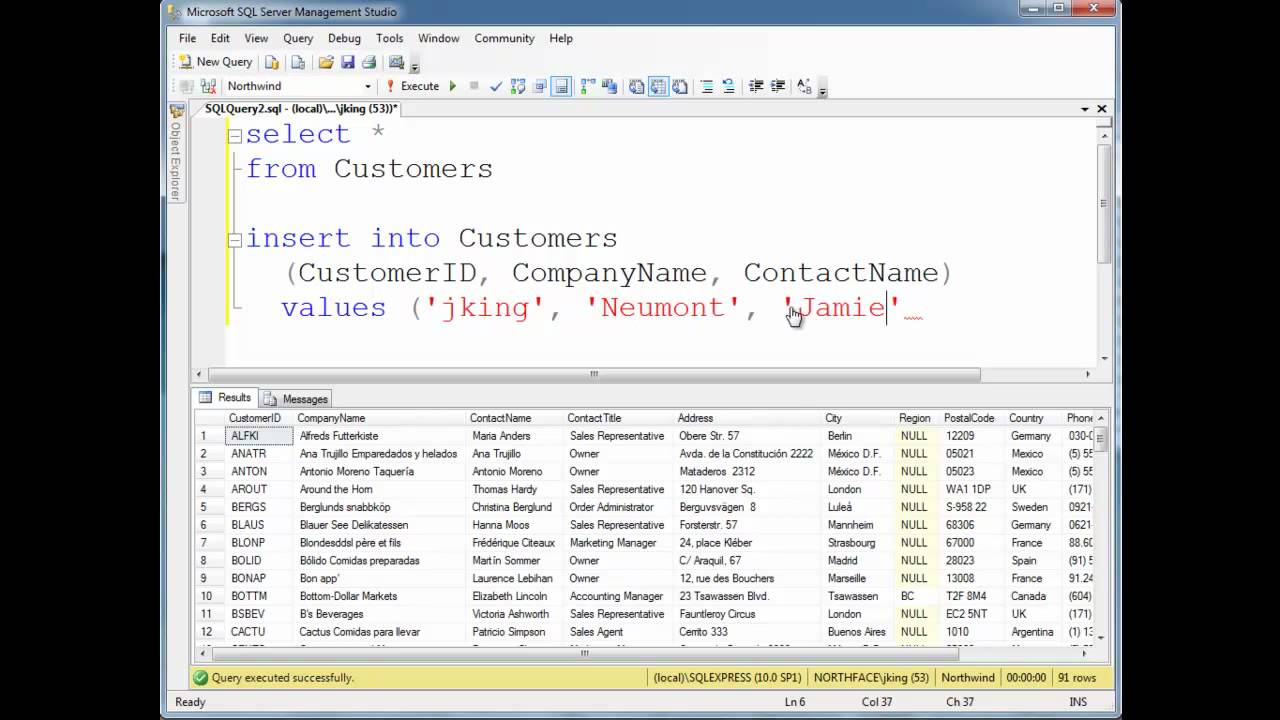Click the 'Query executed successfully.' status message
The height and width of the screenshot is (720, 1280).
(282, 677)
